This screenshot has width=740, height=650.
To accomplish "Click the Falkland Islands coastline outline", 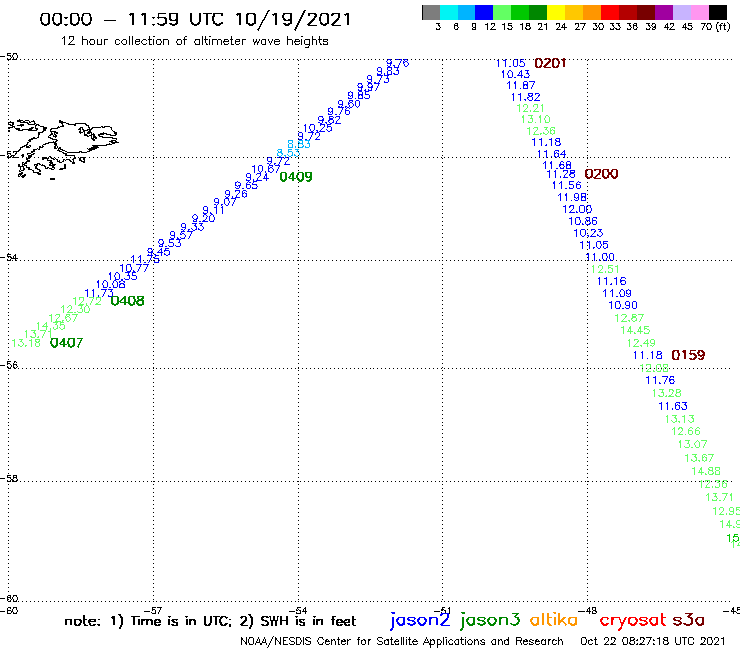I will (62, 148).
